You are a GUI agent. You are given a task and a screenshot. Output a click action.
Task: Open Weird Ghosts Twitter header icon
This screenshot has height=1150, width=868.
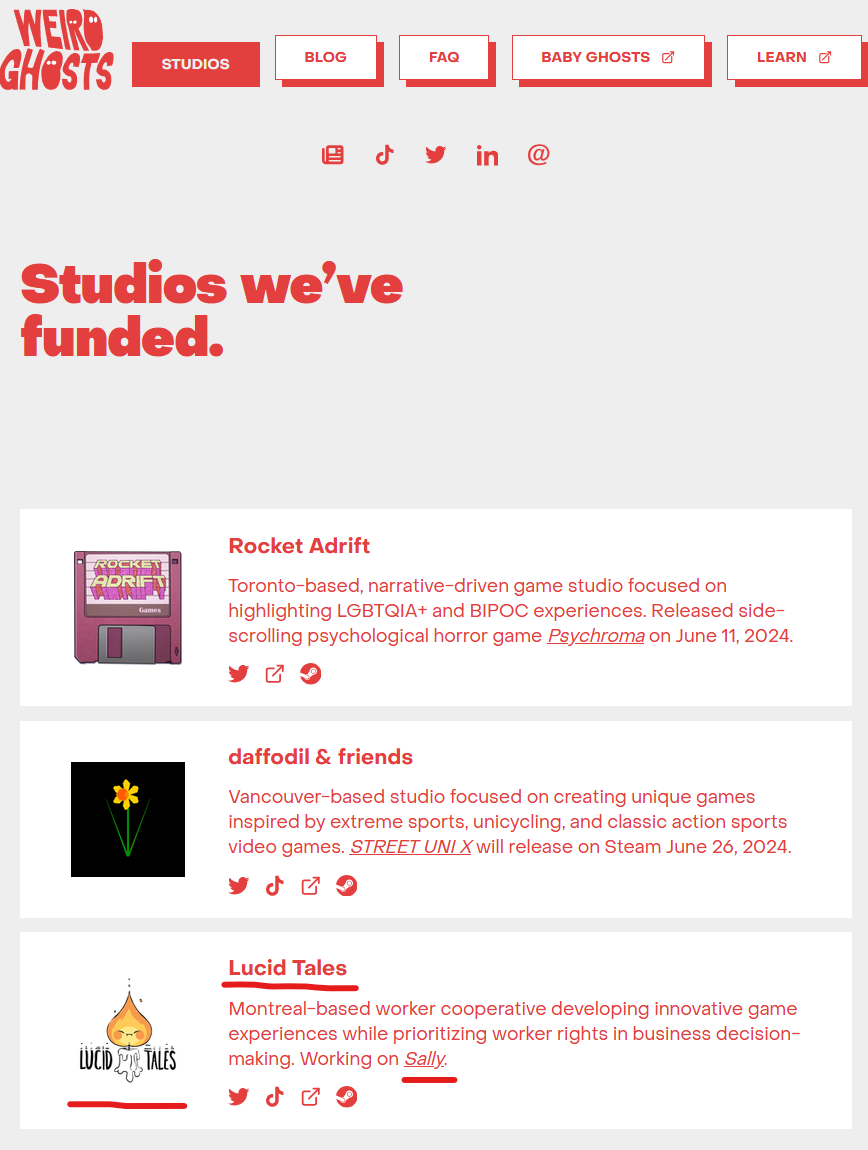point(435,155)
